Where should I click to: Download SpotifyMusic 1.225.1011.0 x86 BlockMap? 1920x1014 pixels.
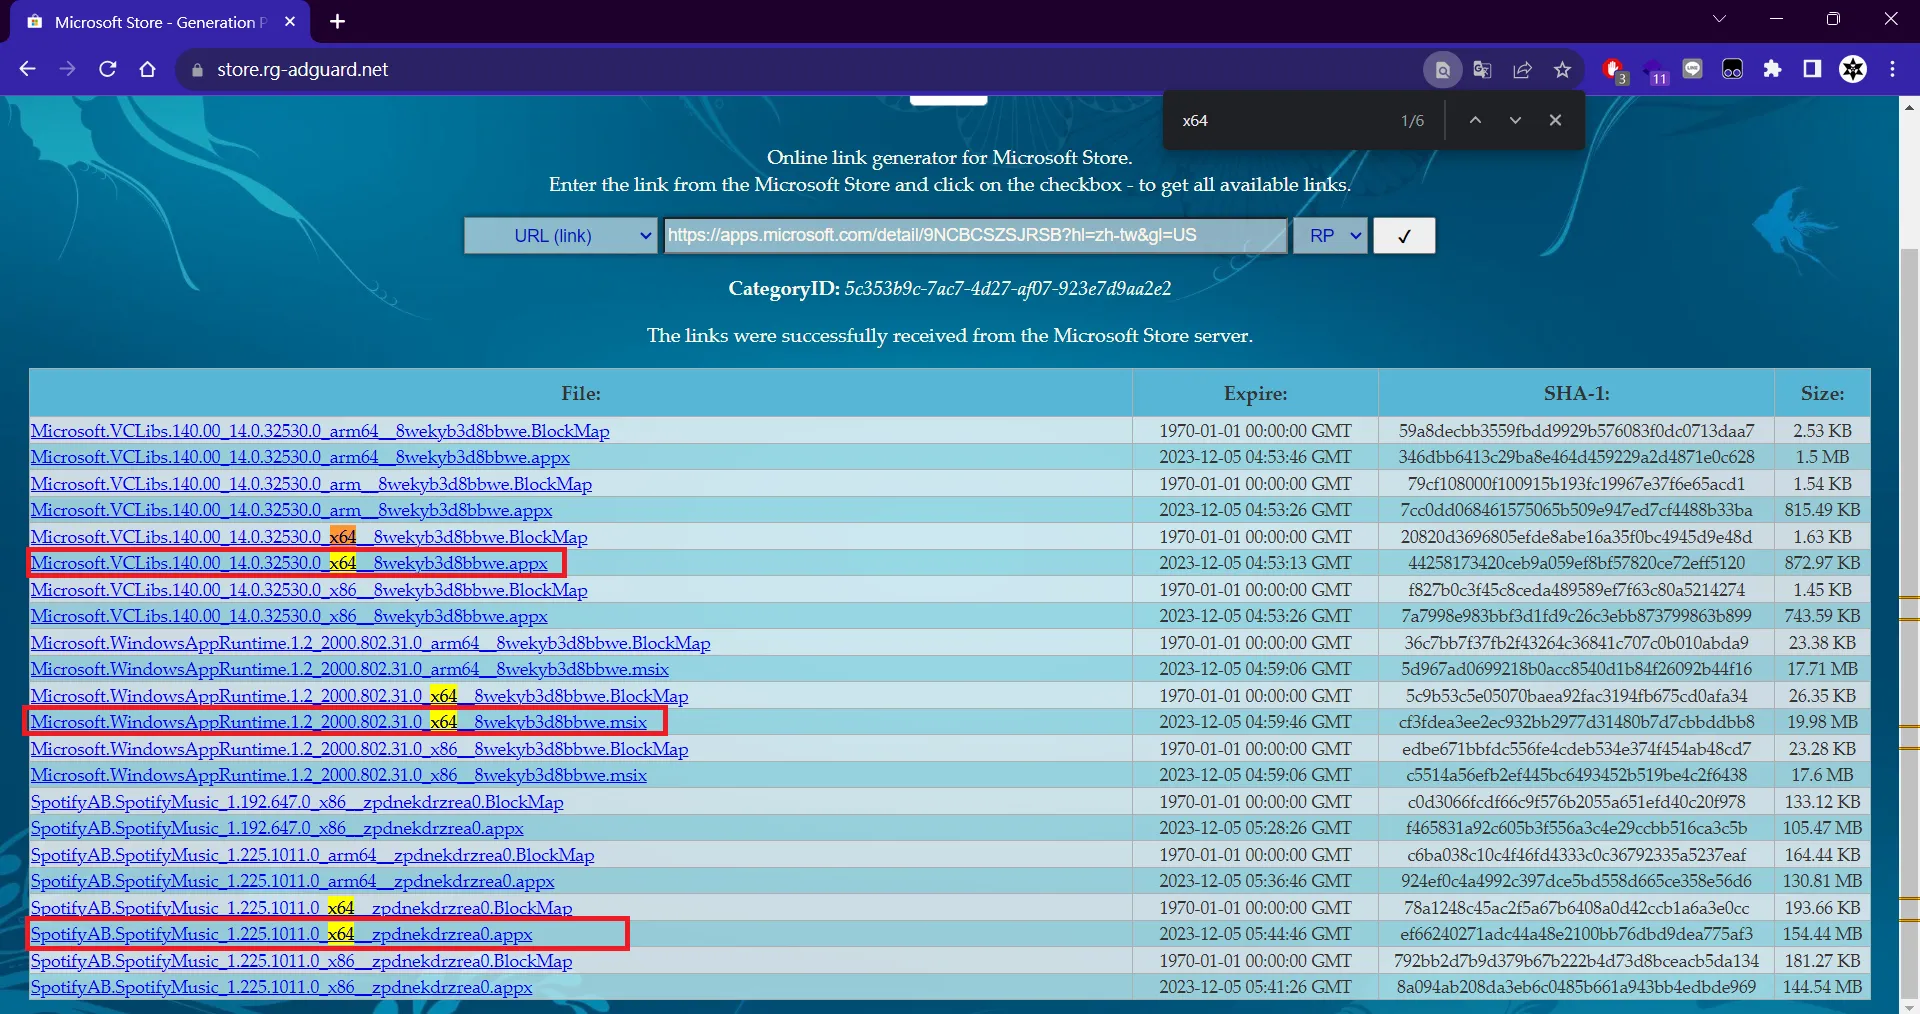(x=301, y=961)
